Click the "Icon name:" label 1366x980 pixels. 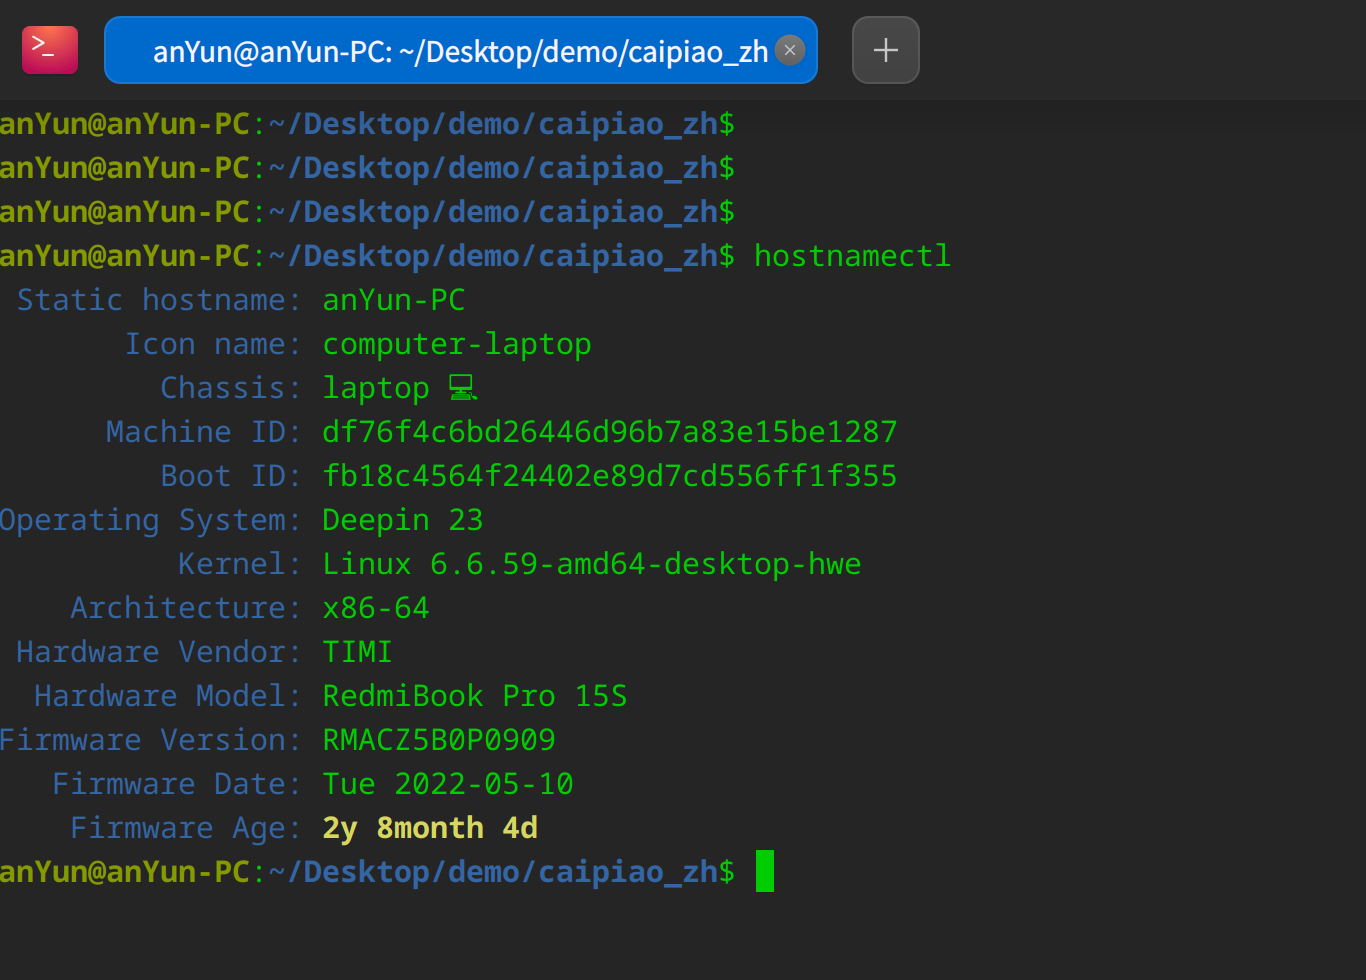(213, 344)
